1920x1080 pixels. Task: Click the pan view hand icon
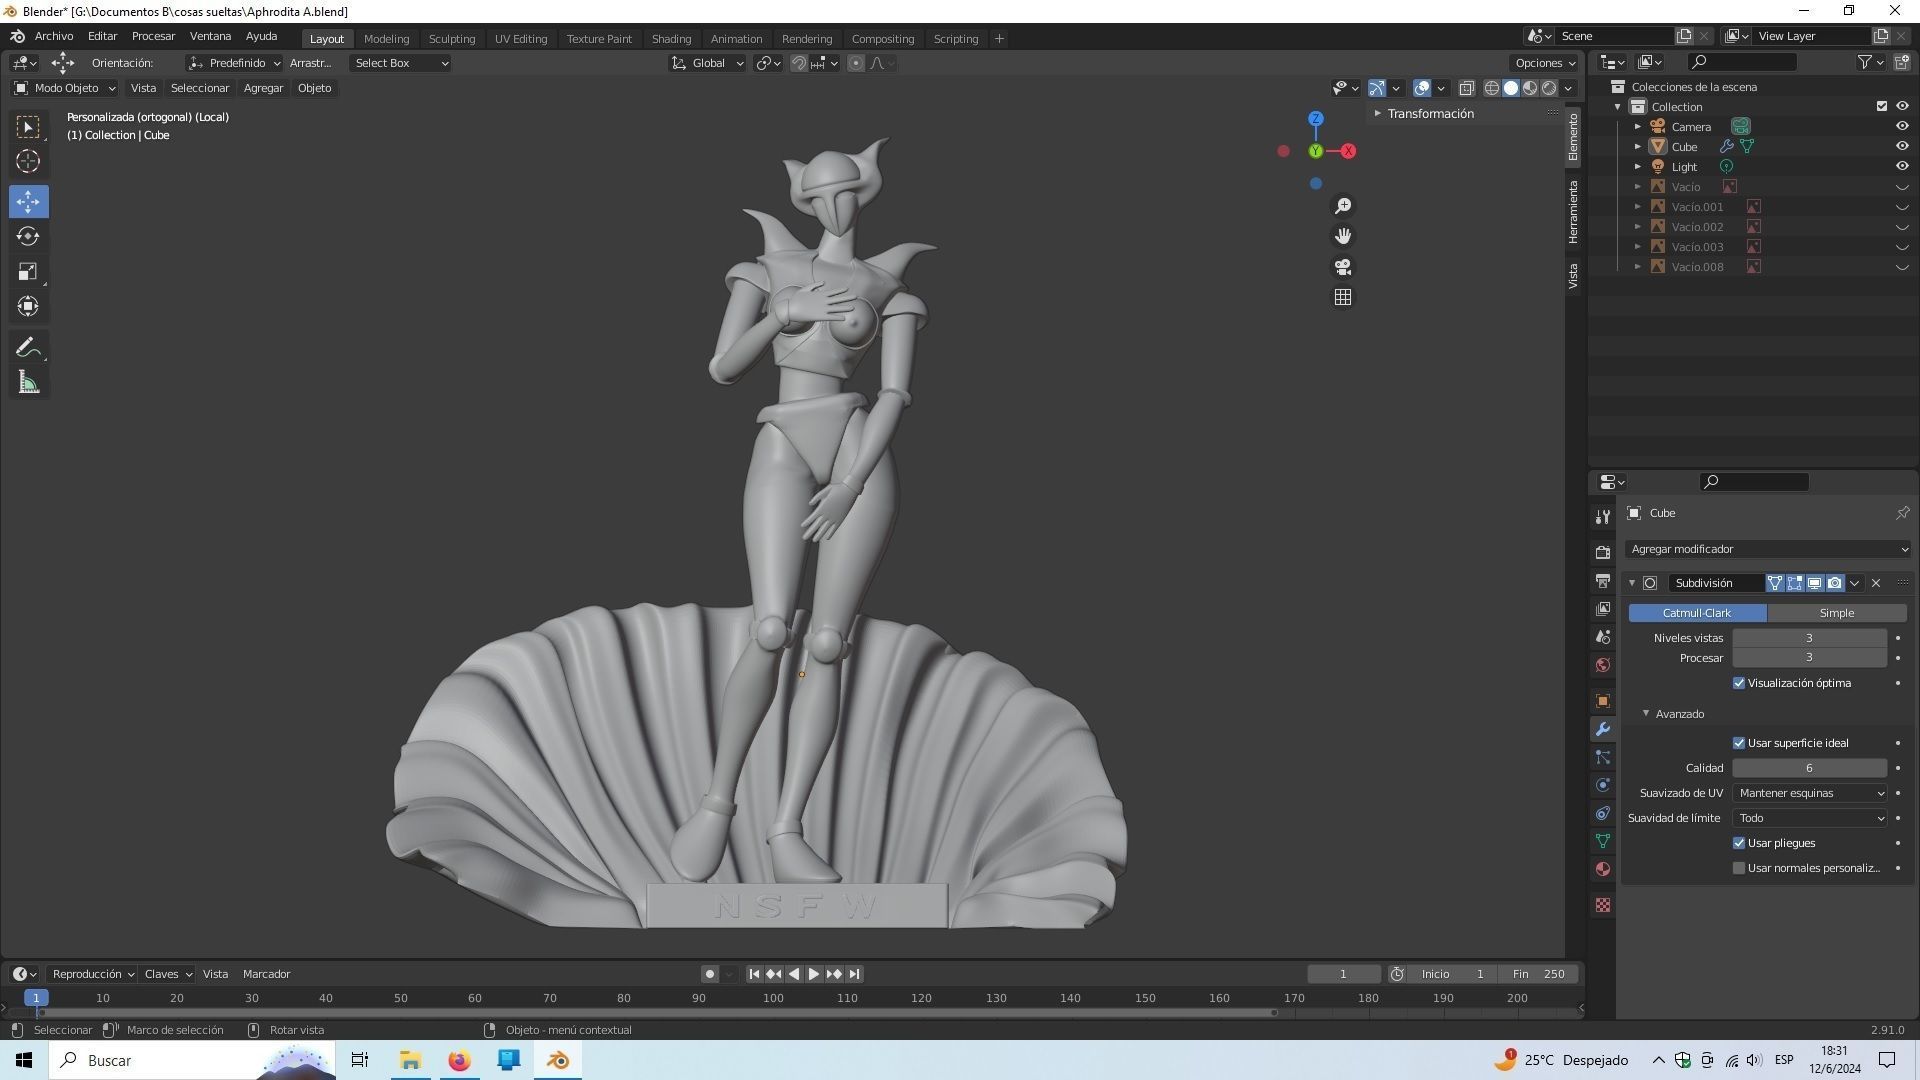click(x=1343, y=236)
